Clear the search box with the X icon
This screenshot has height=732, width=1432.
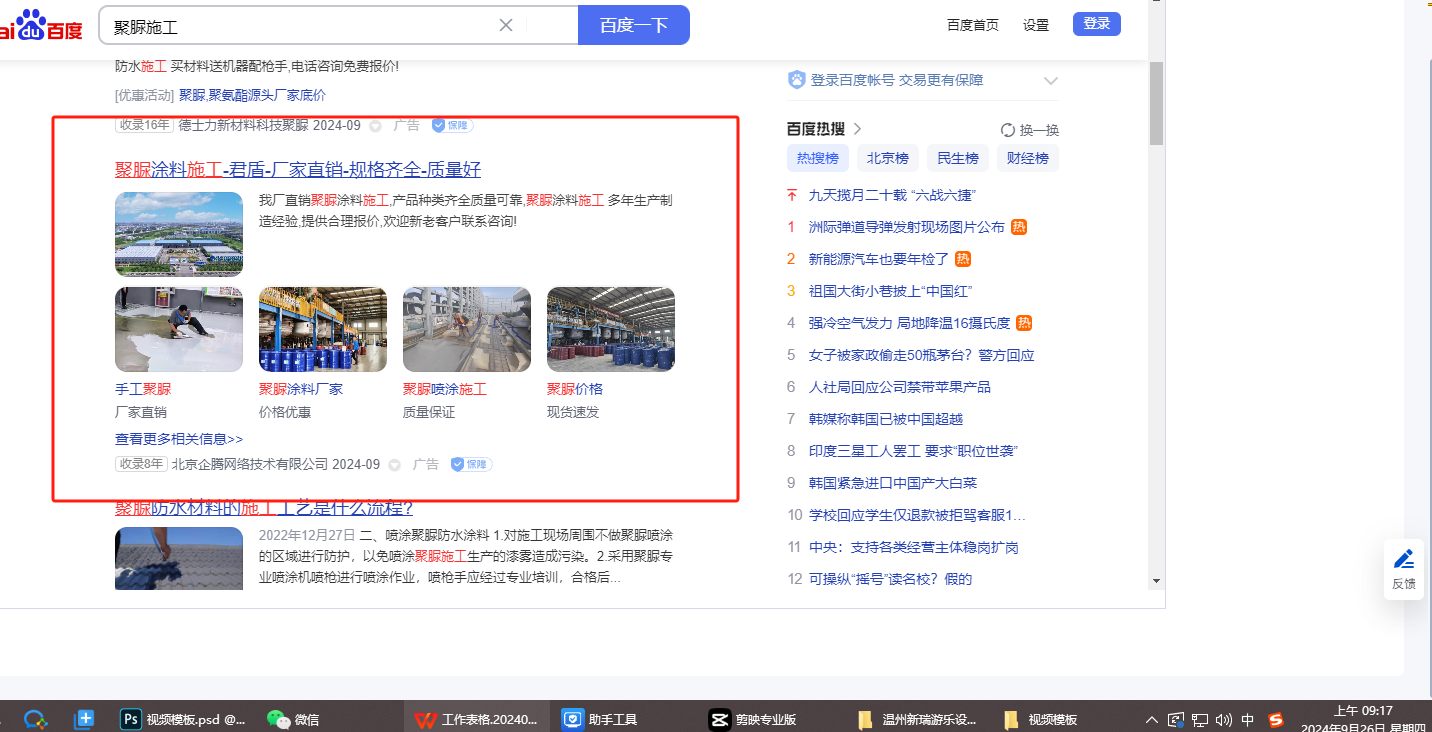pyautogui.click(x=506, y=25)
